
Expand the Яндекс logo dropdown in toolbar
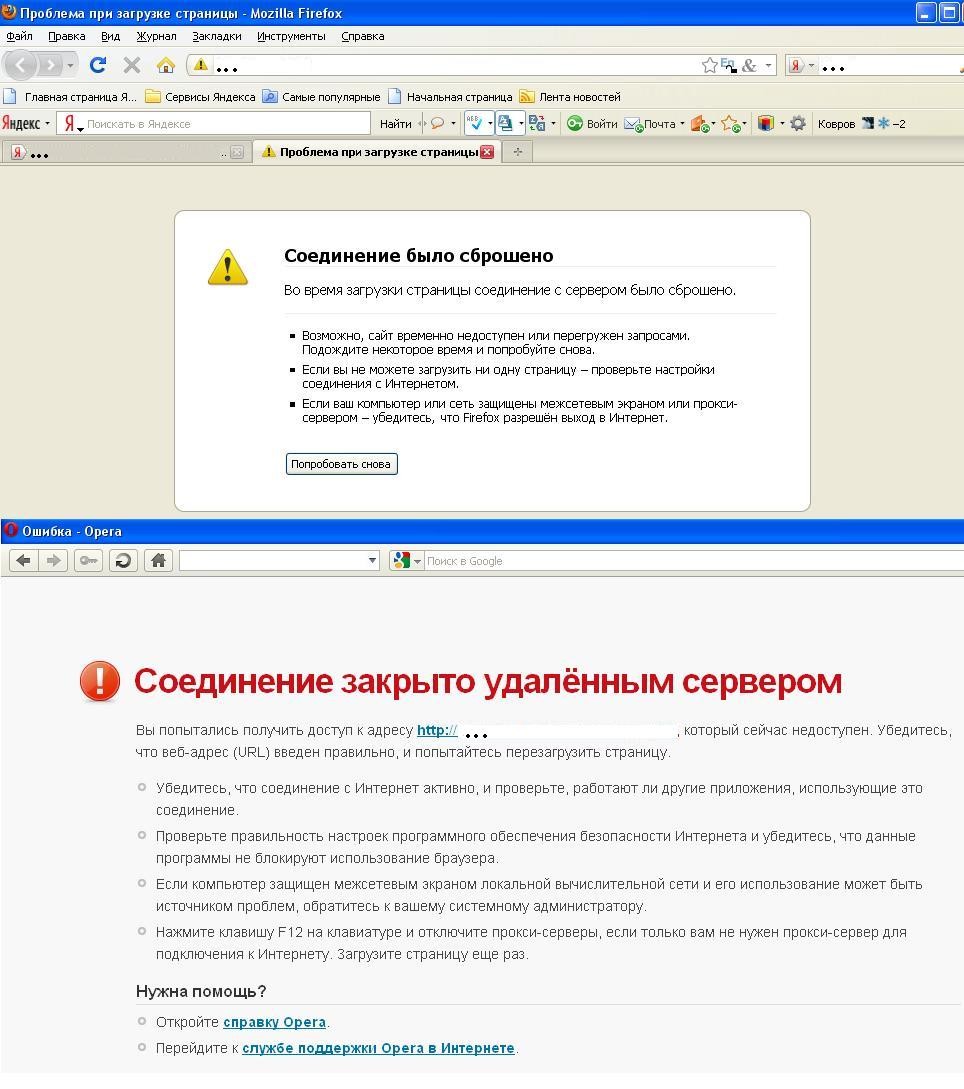(47, 124)
